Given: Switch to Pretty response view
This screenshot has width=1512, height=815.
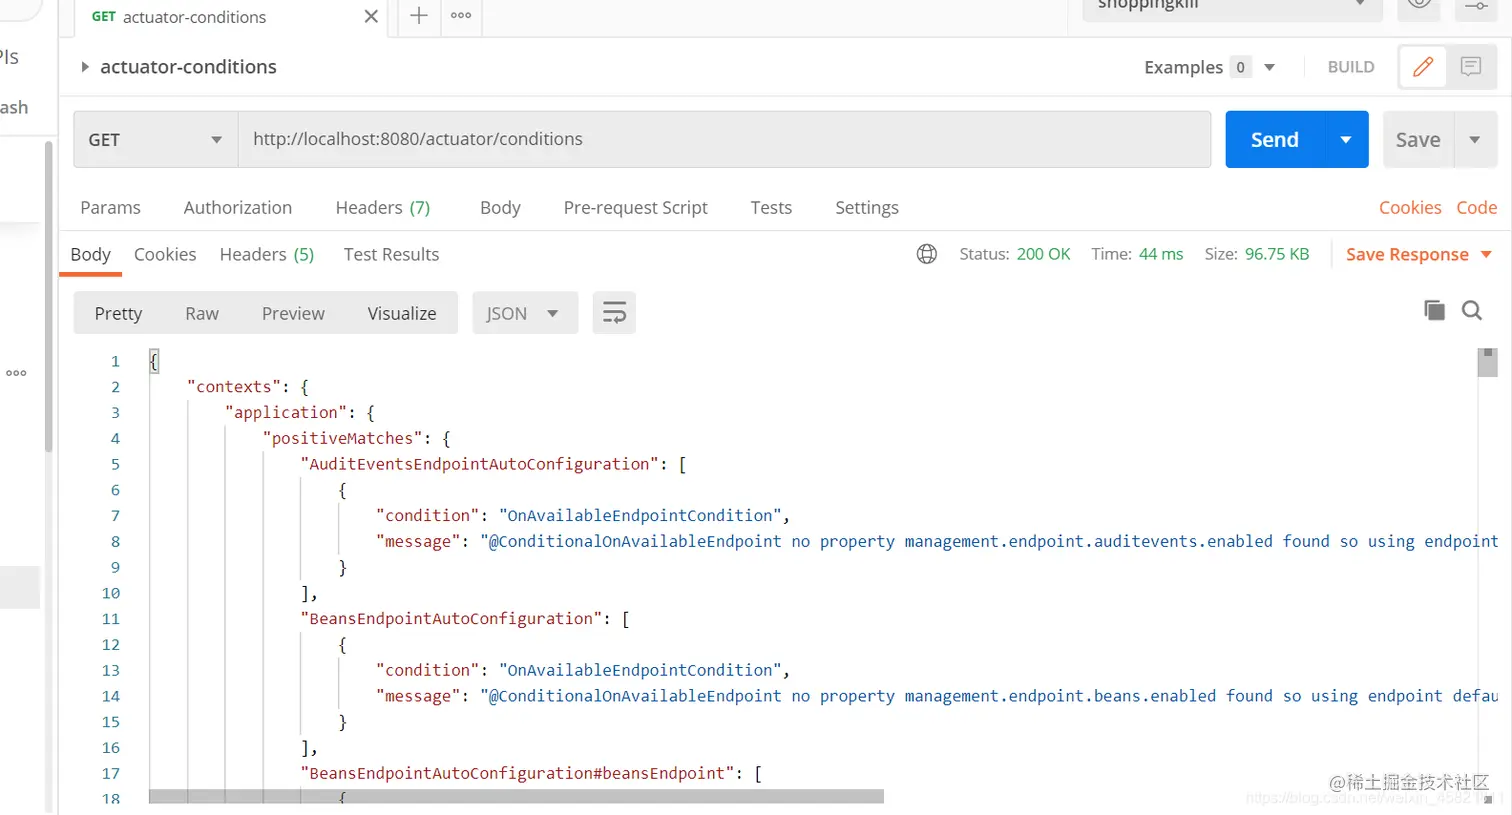Looking at the screenshot, I should click(x=118, y=313).
